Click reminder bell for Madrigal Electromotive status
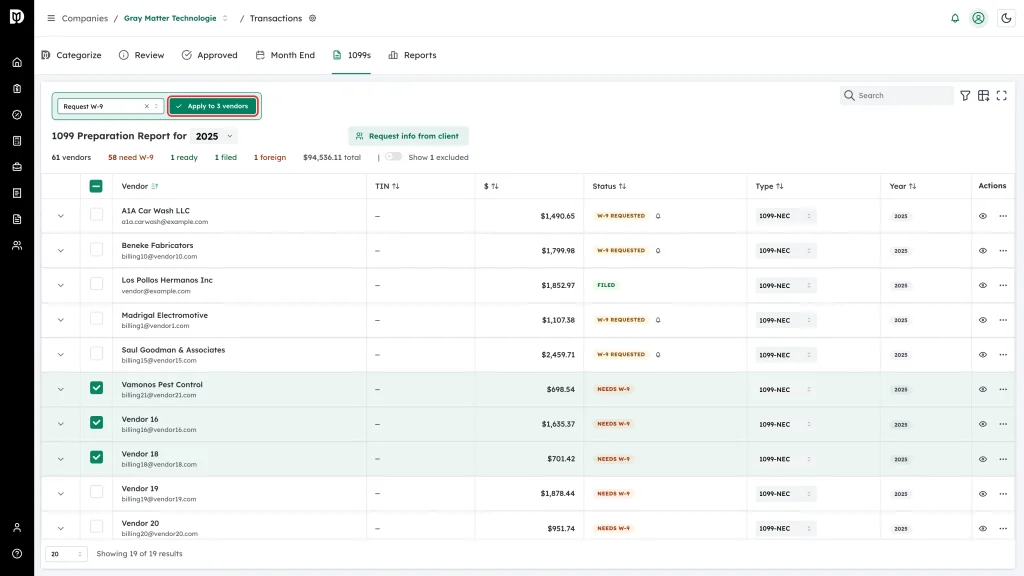1024x576 pixels. point(658,320)
